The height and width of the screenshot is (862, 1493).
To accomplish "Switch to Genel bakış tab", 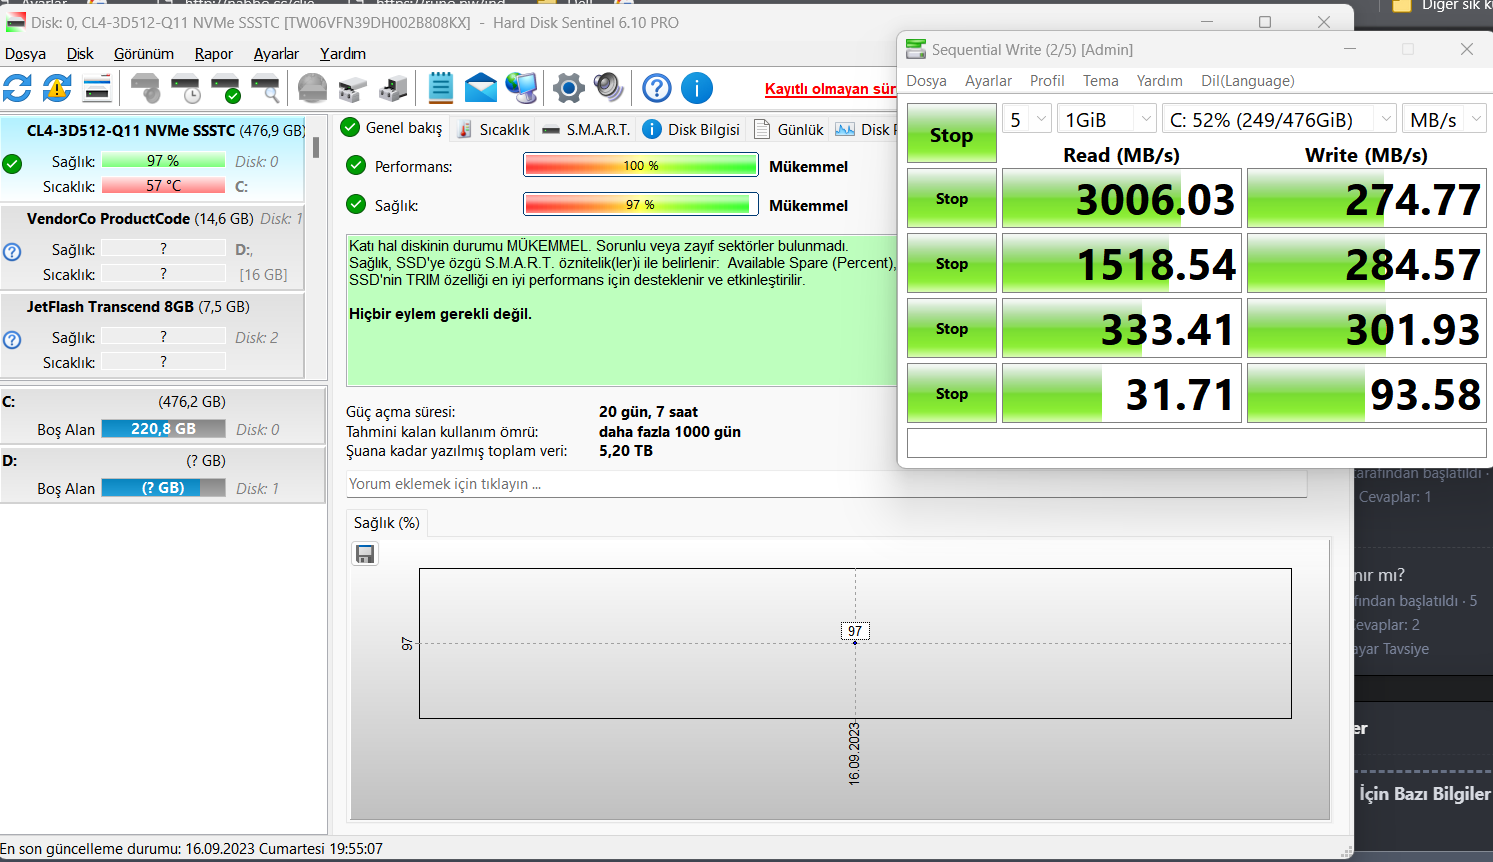I will coord(392,128).
